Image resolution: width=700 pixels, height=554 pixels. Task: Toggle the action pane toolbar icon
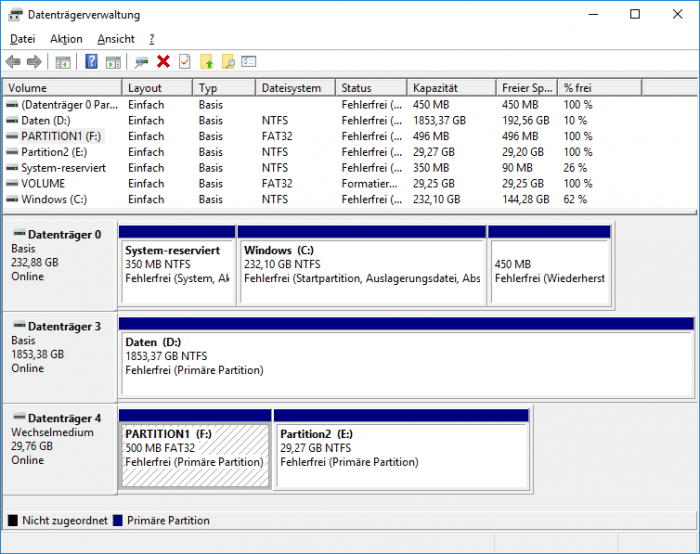point(113,62)
